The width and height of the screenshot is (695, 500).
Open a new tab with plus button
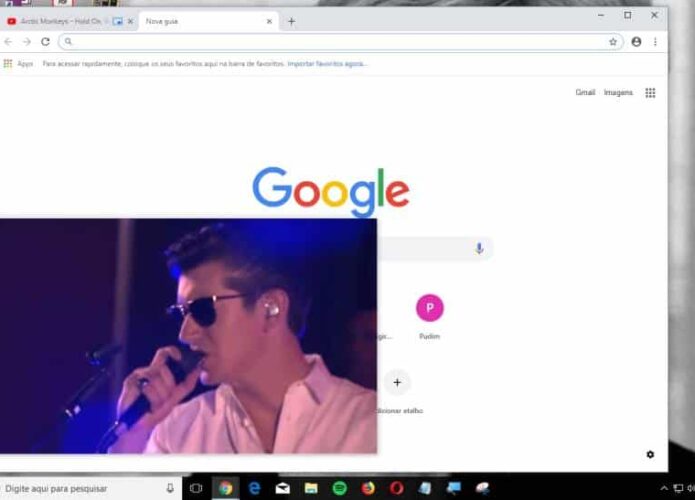point(291,21)
